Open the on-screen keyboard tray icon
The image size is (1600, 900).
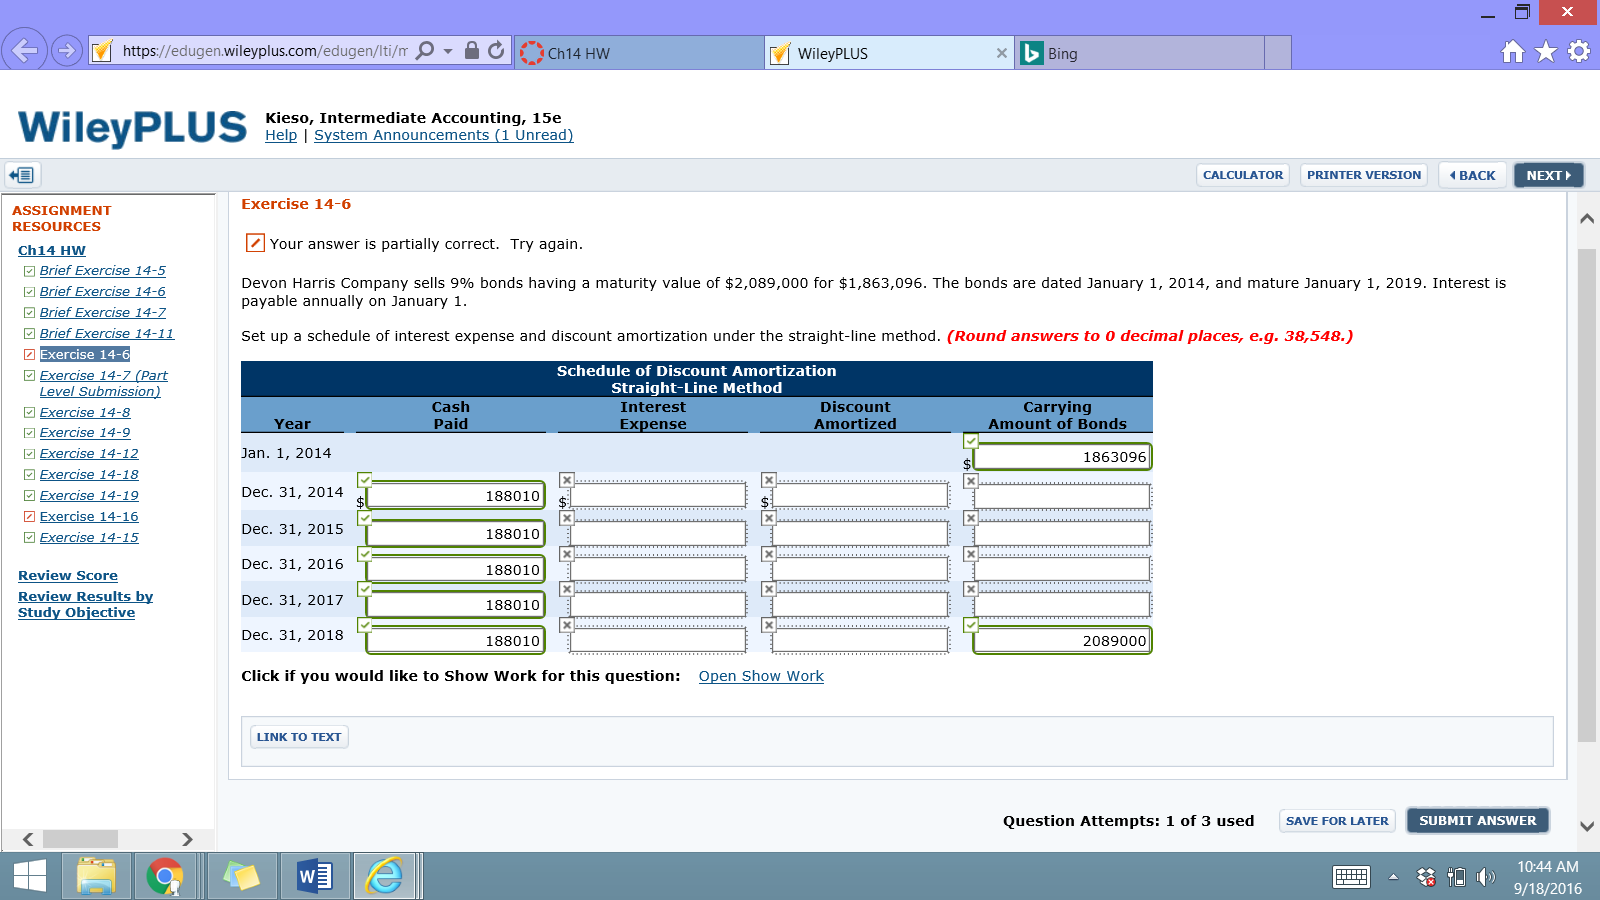[x=1351, y=877]
